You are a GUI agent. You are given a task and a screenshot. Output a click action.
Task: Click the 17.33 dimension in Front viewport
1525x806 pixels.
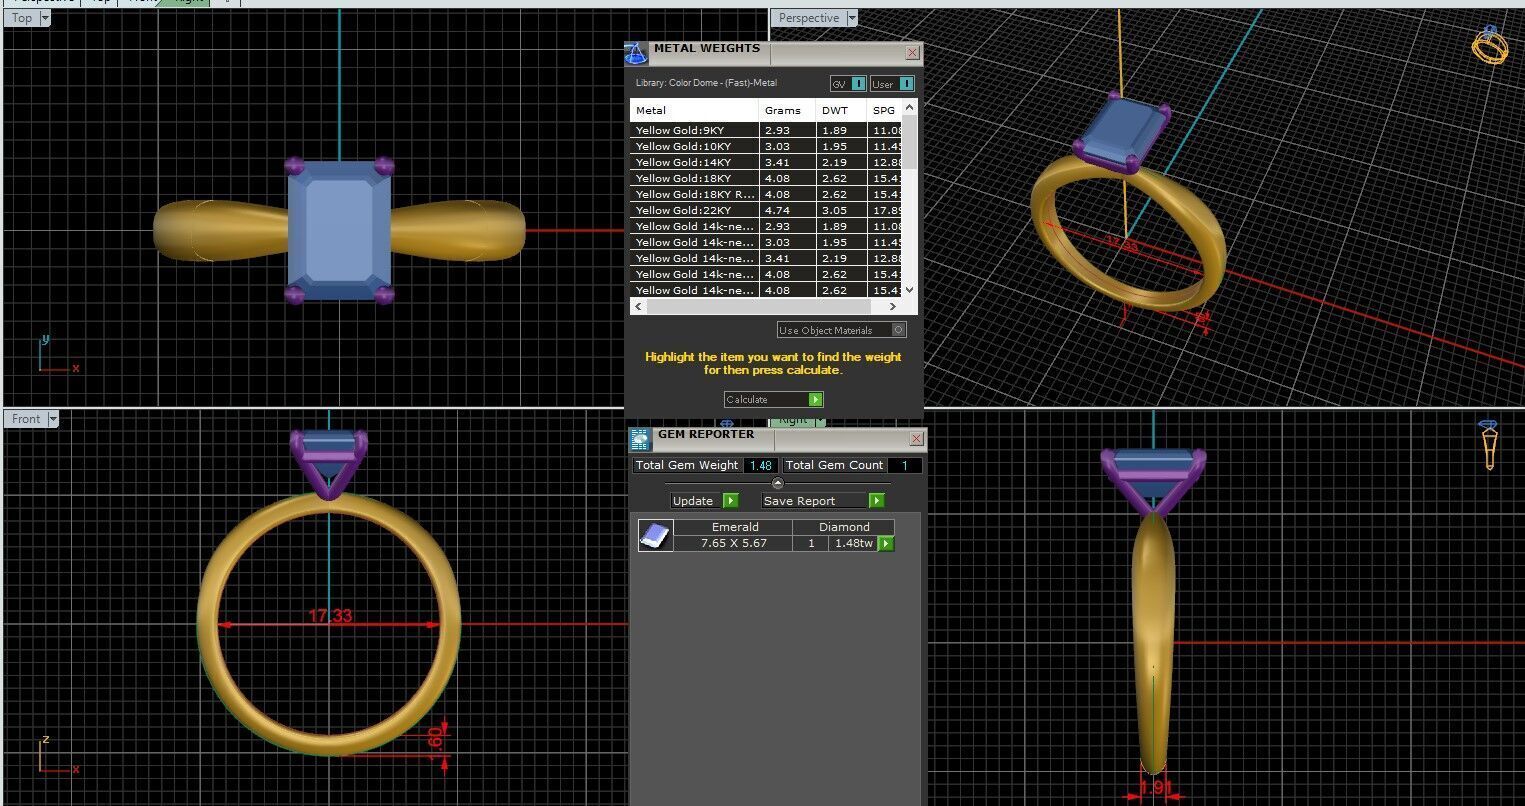click(x=330, y=616)
